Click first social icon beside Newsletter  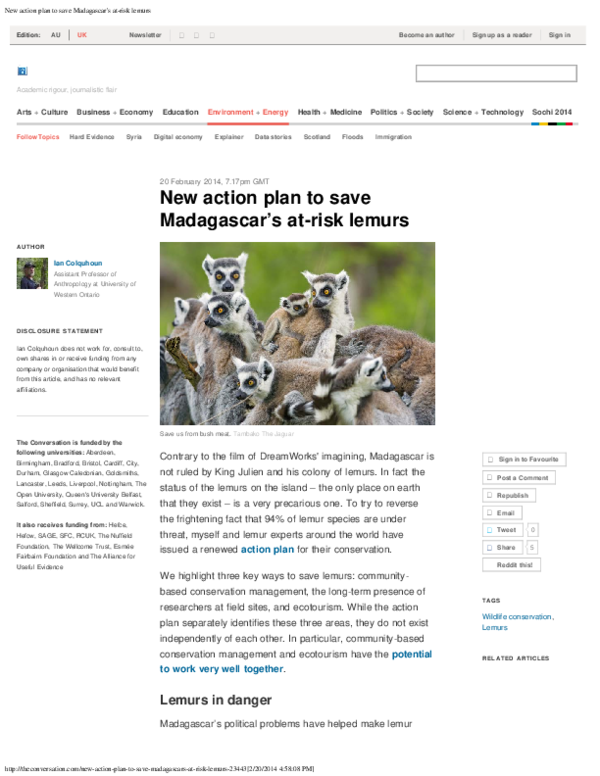coord(182,35)
